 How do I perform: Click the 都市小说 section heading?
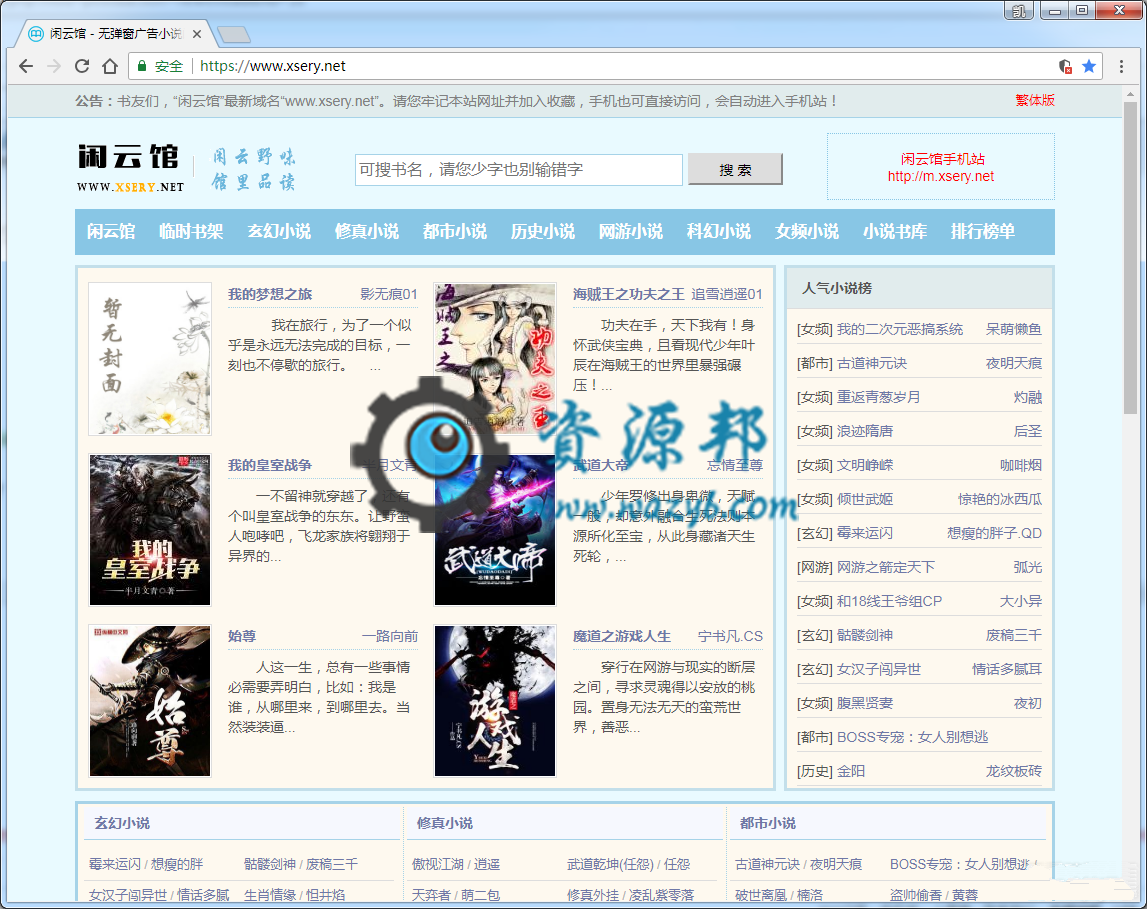coord(768,823)
